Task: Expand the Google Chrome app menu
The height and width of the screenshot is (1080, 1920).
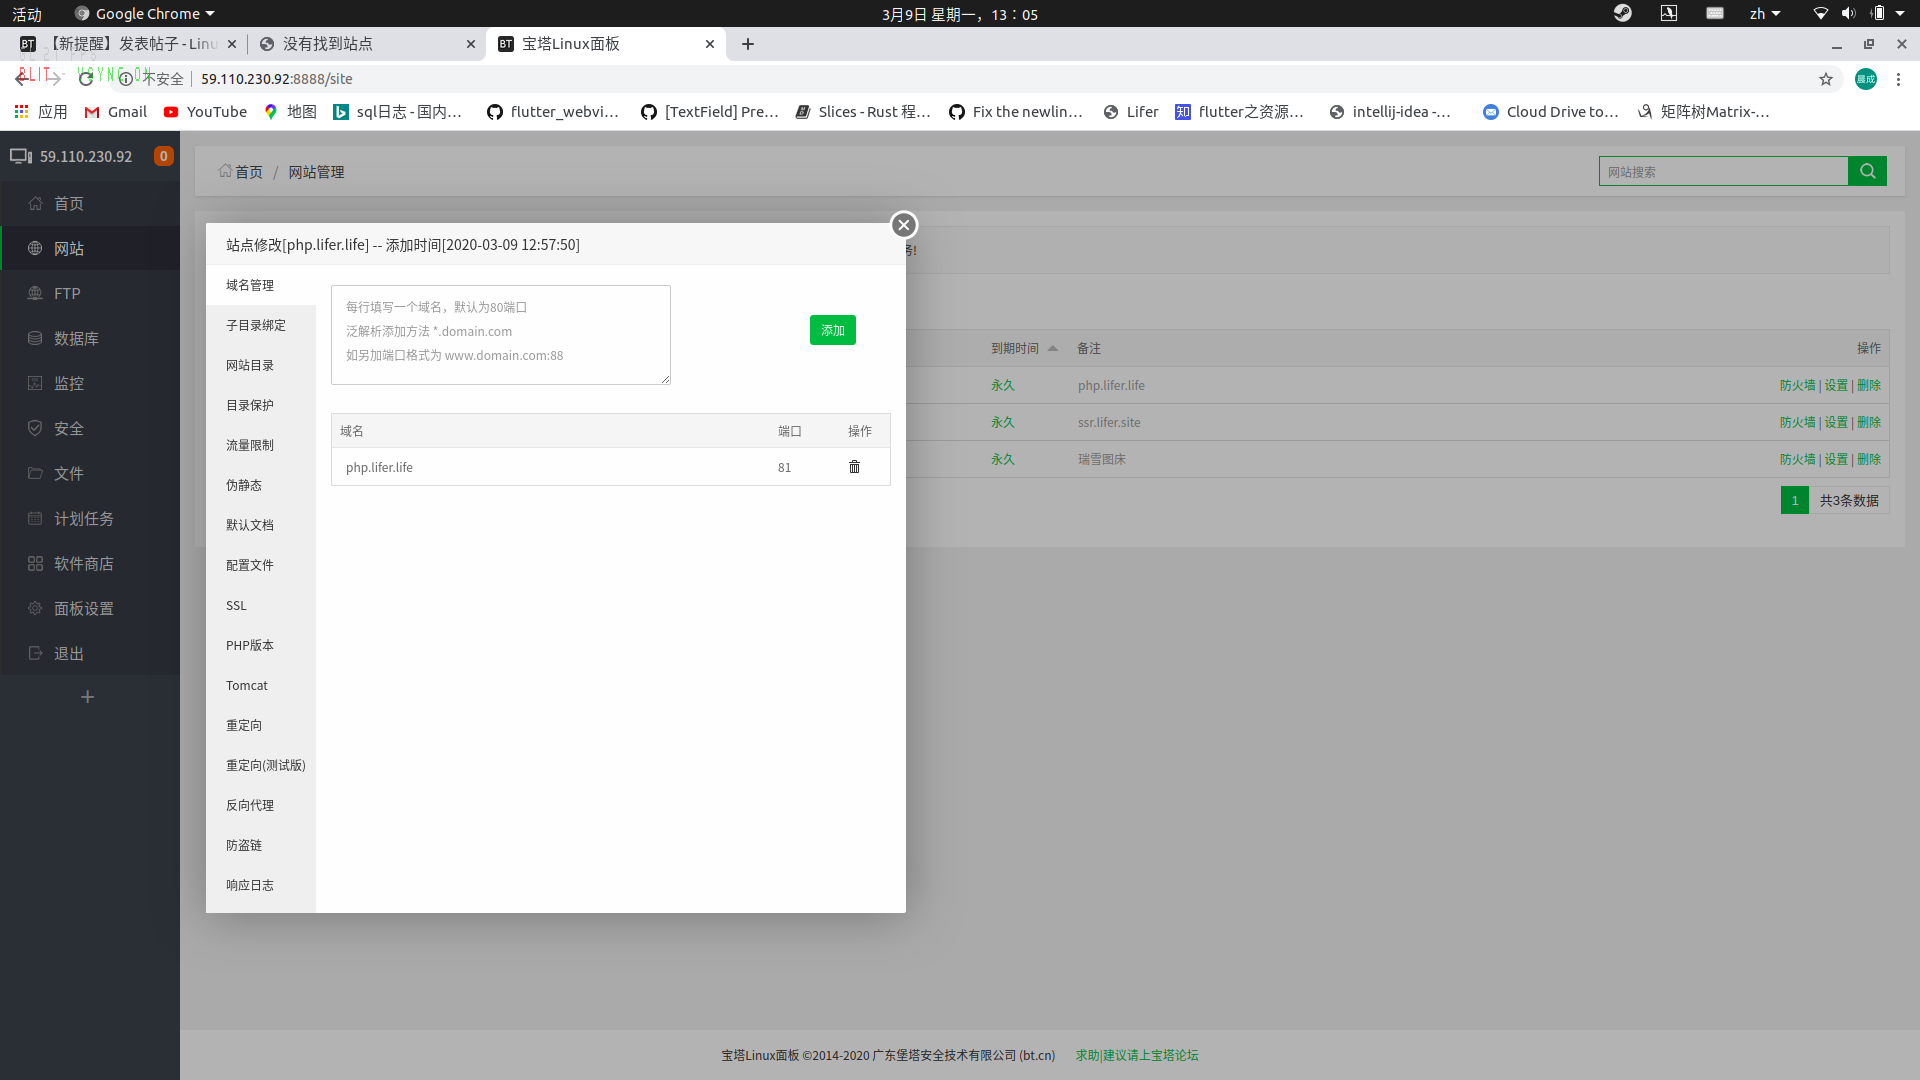Action: pos(146,14)
